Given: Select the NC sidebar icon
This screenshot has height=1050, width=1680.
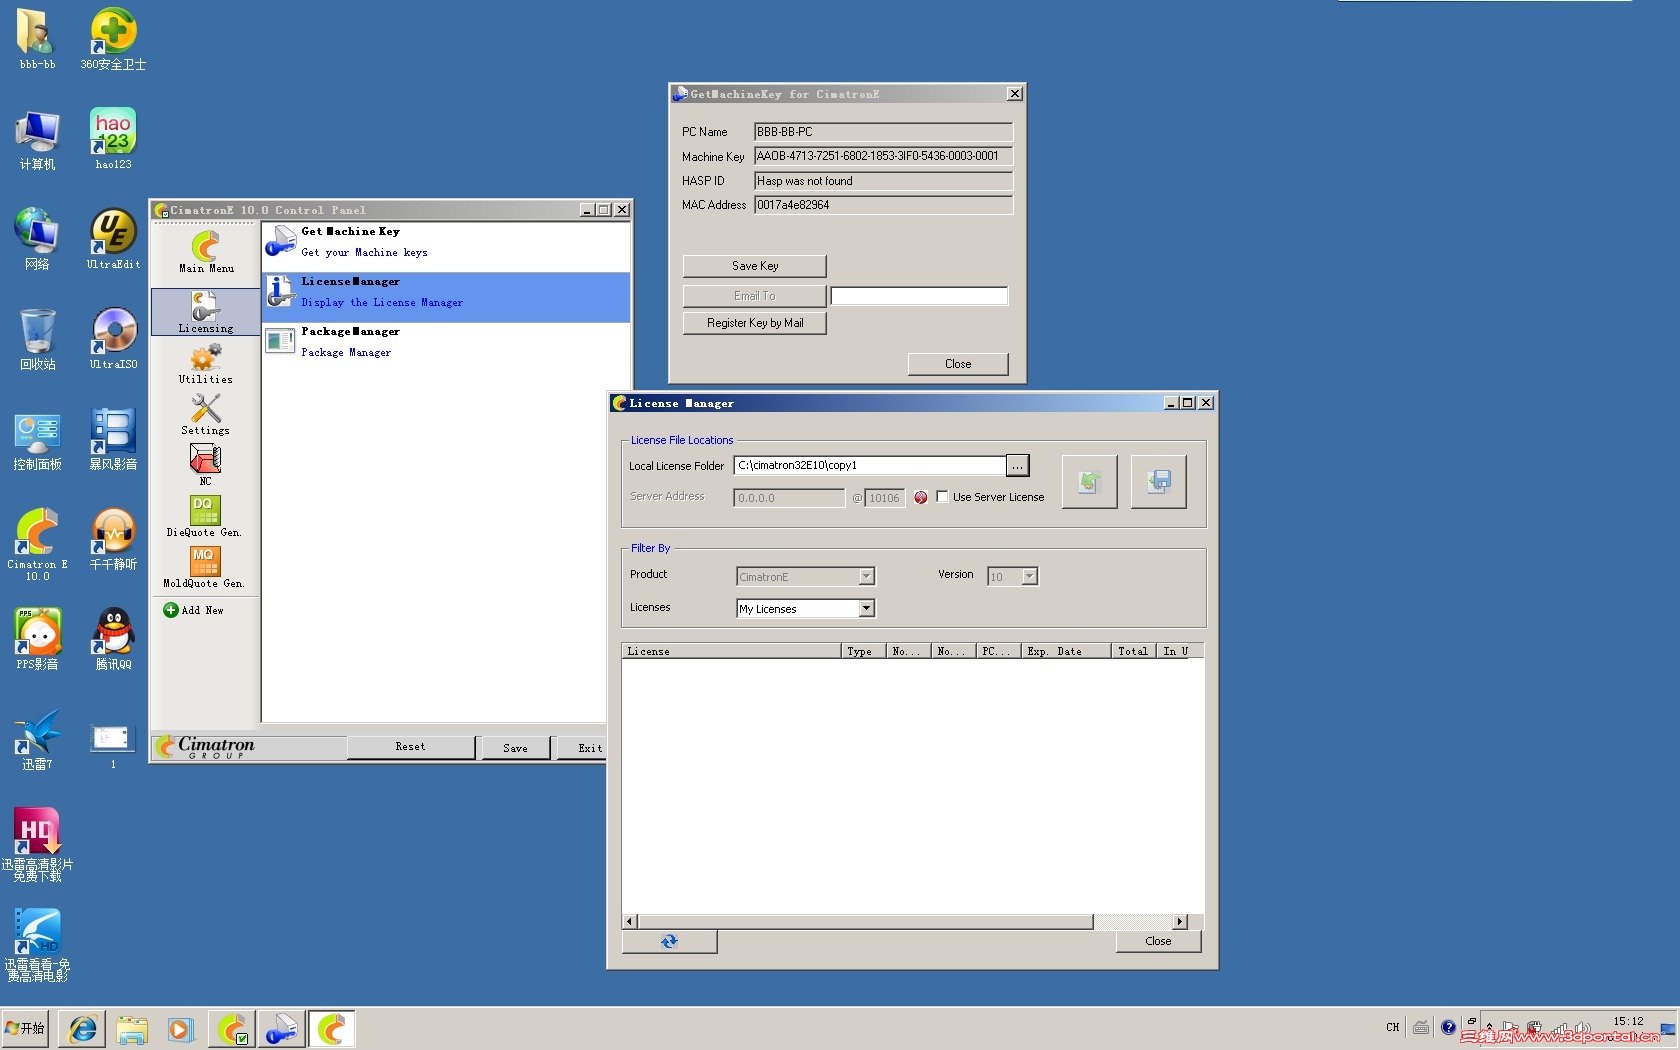Looking at the screenshot, I should coord(206,465).
